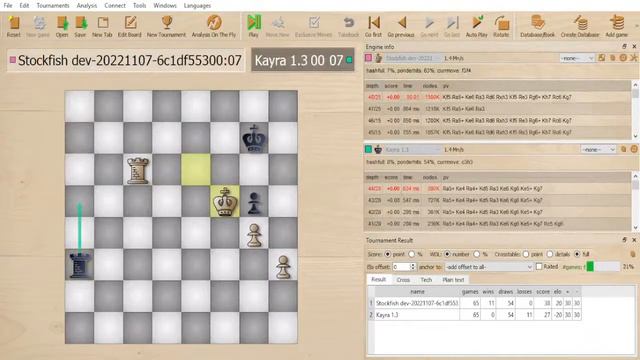Click the Elo offset input field
The width and height of the screenshot is (640, 360).
click(x=400, y=267)
